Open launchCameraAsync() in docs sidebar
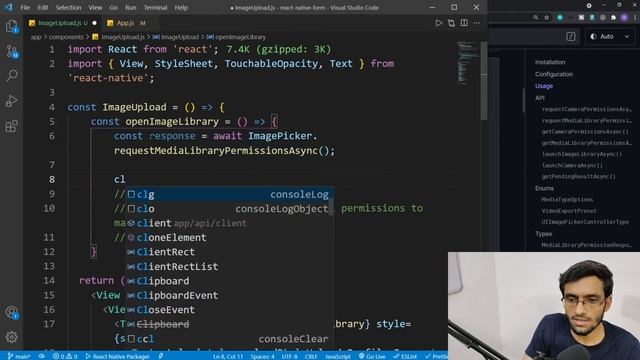Screen dimensions: 640x360 coord(572,165)
